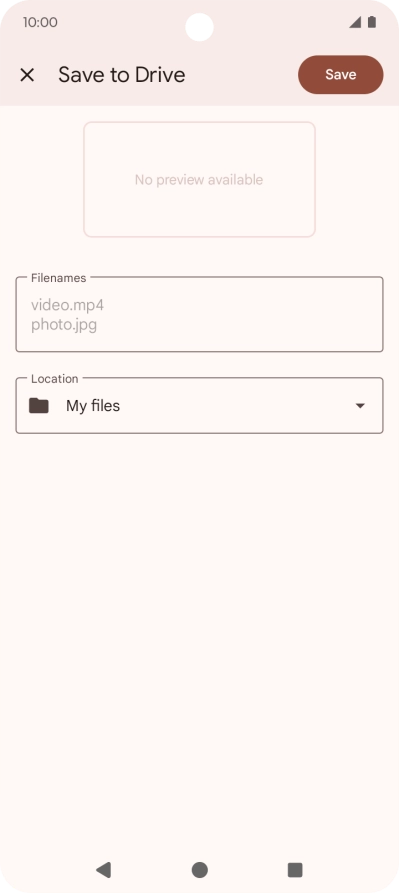Click the video.mp4 filename
Image resolution: width=399 pixels, height=893 pixels.
coord(67,305)
